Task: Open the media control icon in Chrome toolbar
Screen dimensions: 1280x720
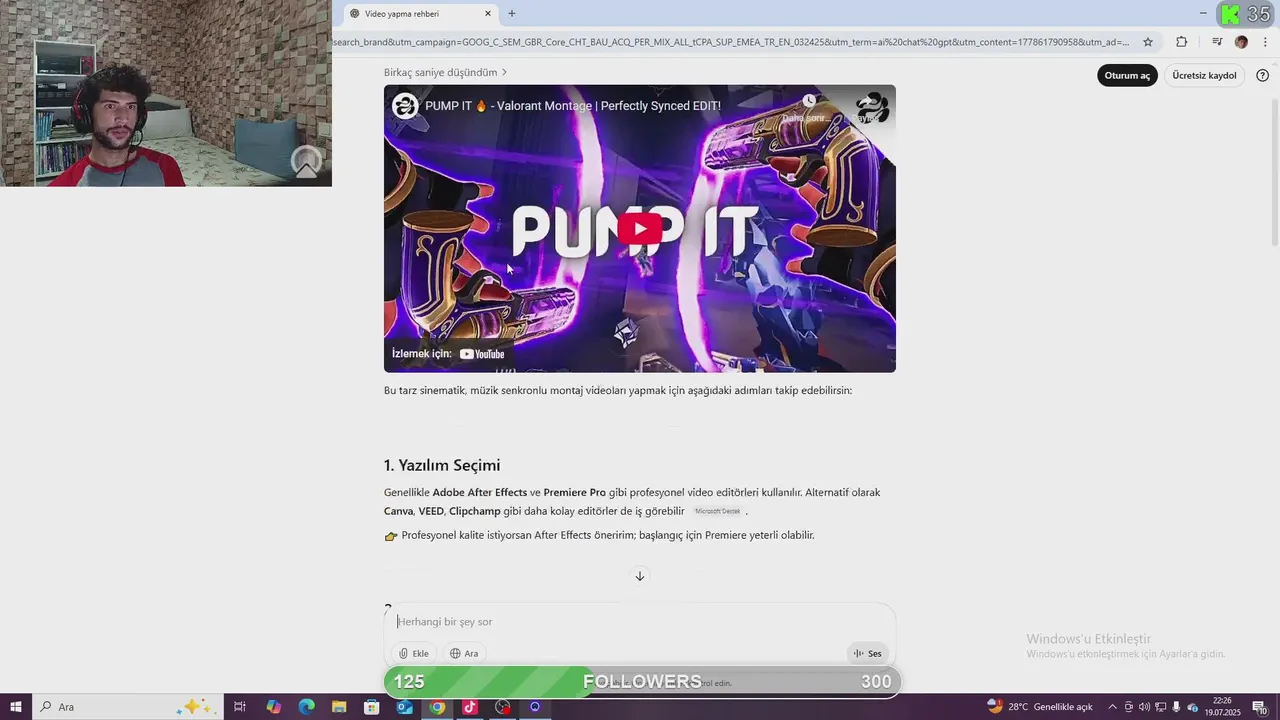Action: tap(1217, 42)
